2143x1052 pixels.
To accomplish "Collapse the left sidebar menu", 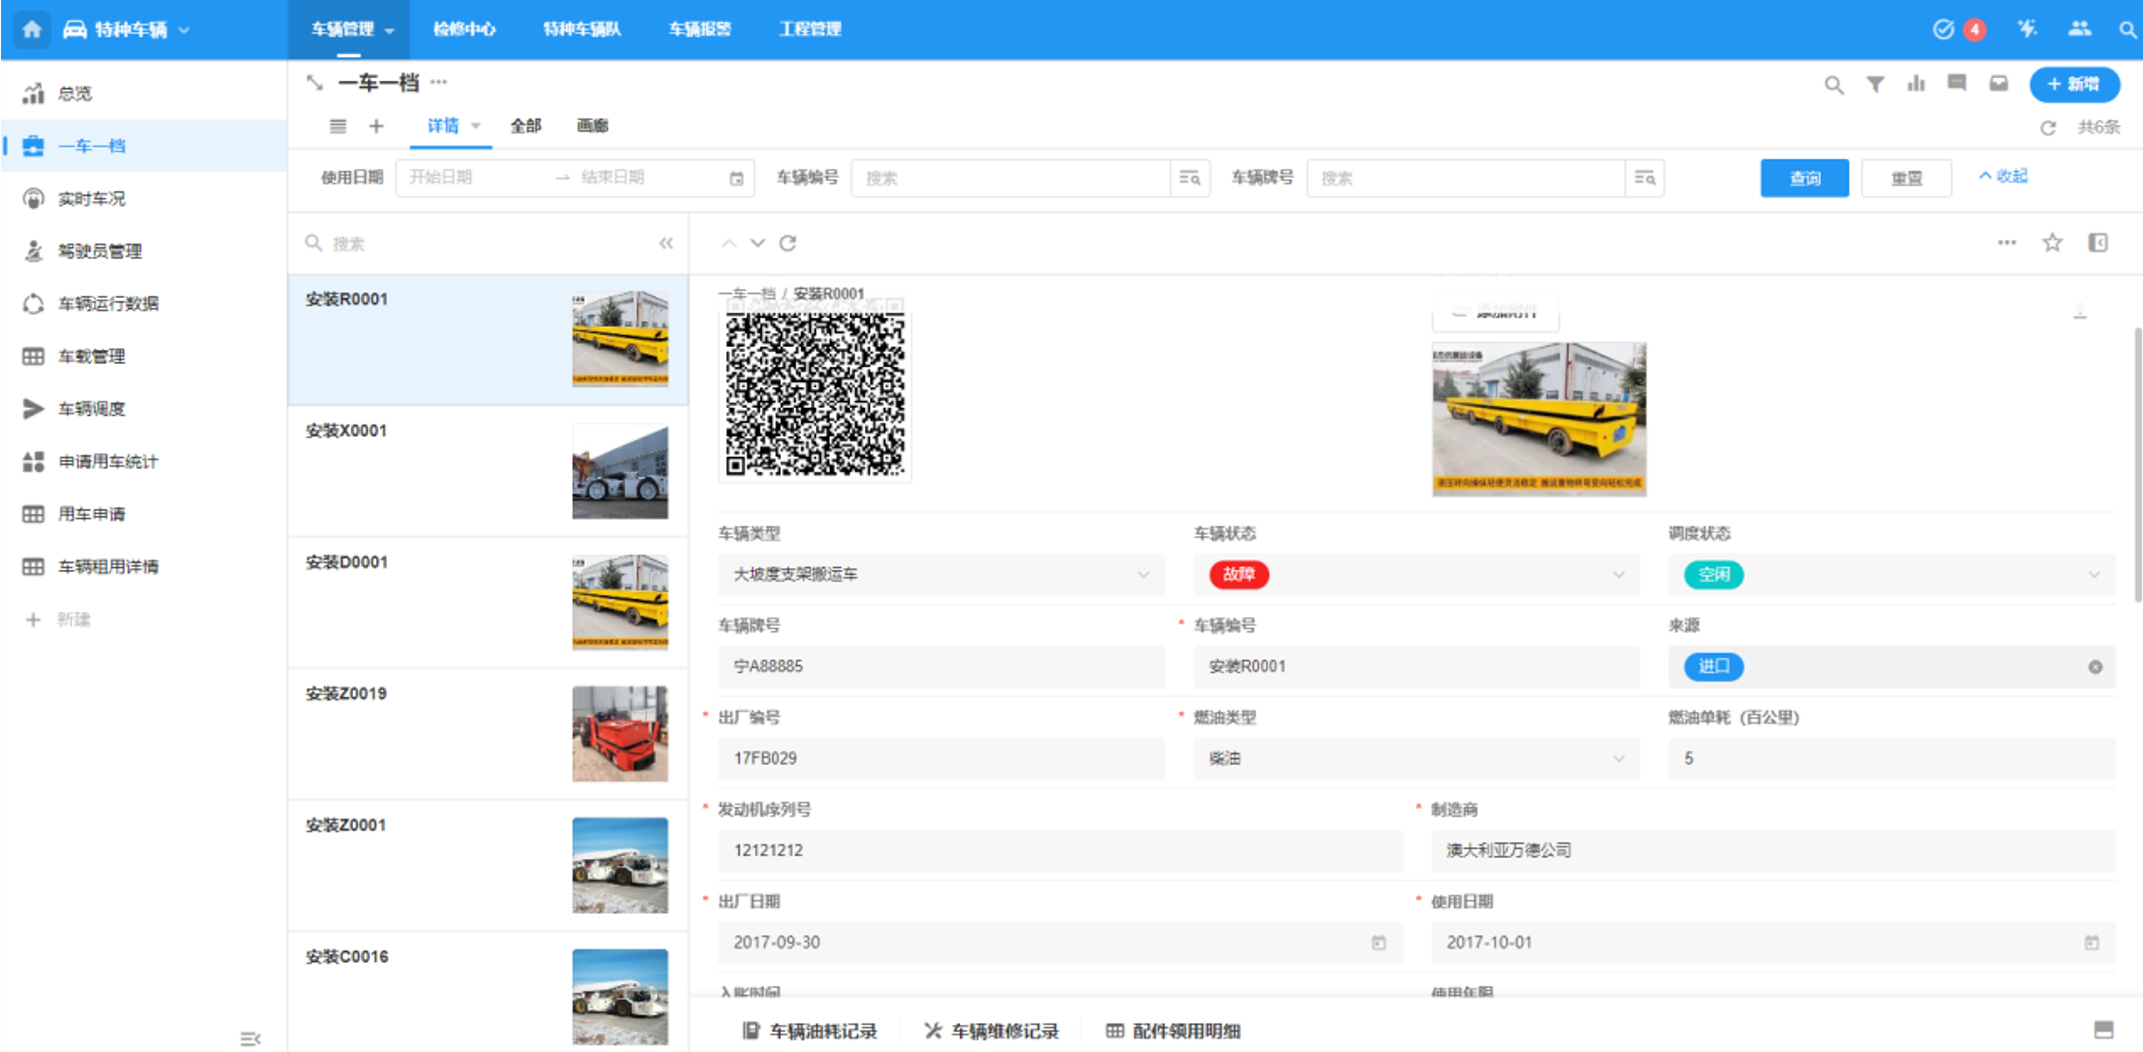I will [250, 1039].
